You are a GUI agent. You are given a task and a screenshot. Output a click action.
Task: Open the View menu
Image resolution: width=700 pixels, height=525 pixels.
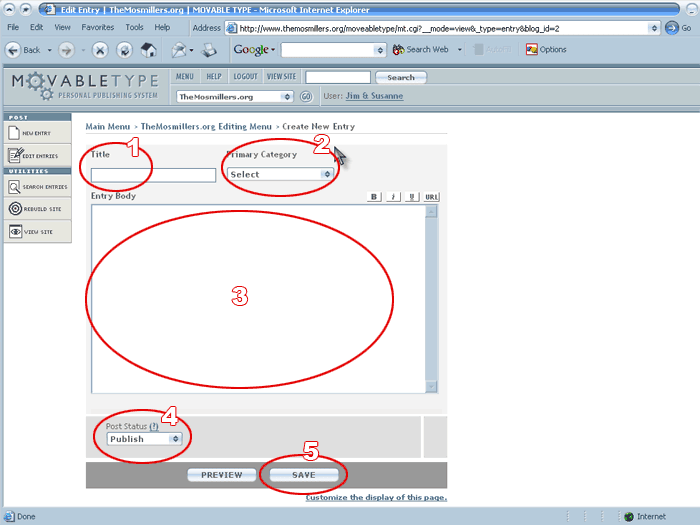[x=62, y=27]
